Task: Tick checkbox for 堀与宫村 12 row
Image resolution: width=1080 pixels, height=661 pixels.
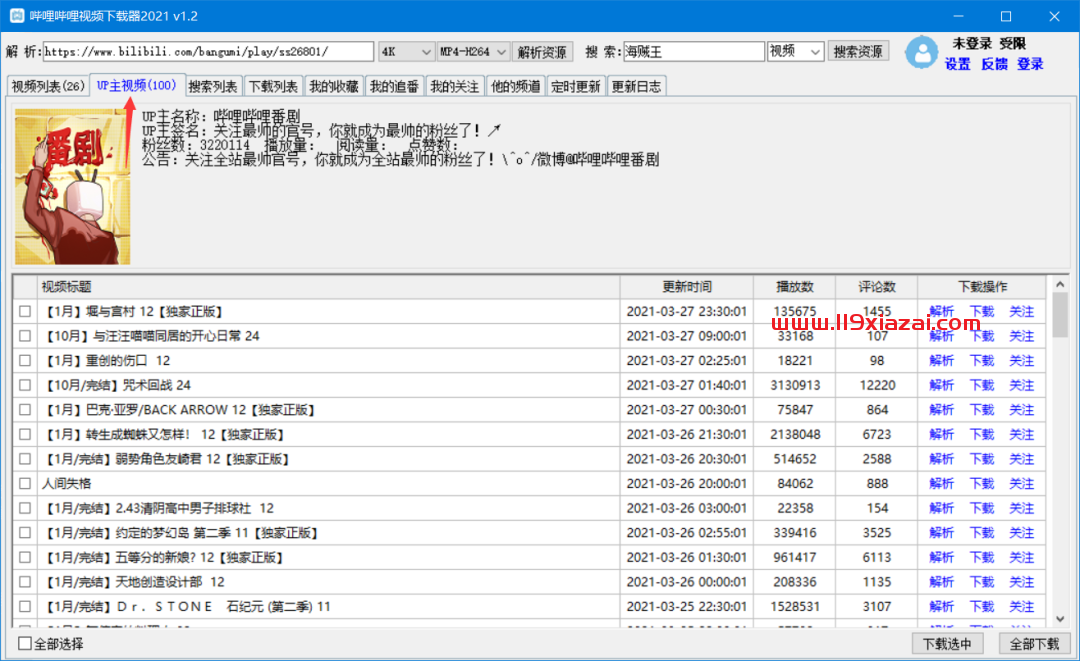Action: pyautogui.click(x=25, y=311)
